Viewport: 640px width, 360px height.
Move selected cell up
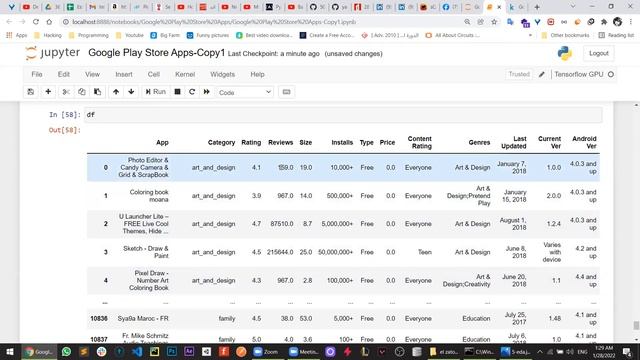[116, 92]
